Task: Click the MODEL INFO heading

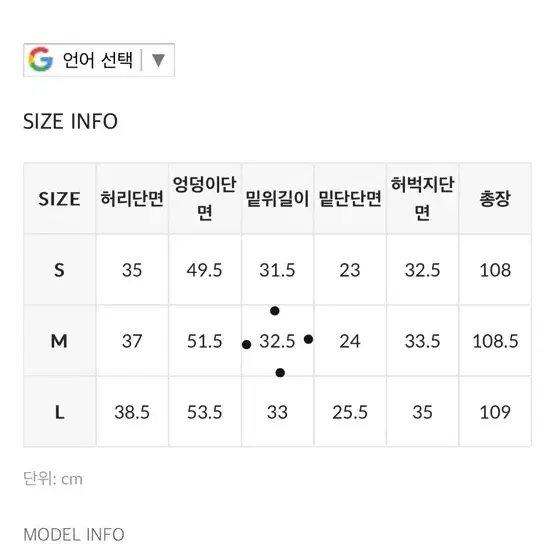Action: pyautogui.click(x=74, y=534)
